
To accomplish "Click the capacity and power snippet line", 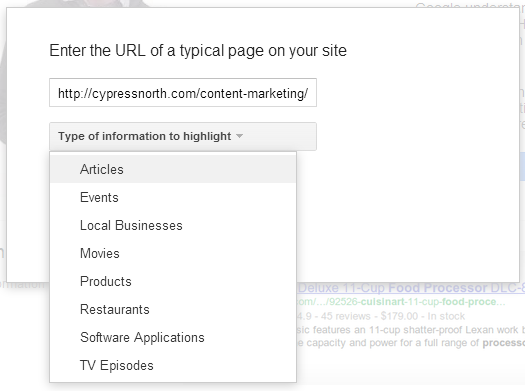I will point(411,343).
